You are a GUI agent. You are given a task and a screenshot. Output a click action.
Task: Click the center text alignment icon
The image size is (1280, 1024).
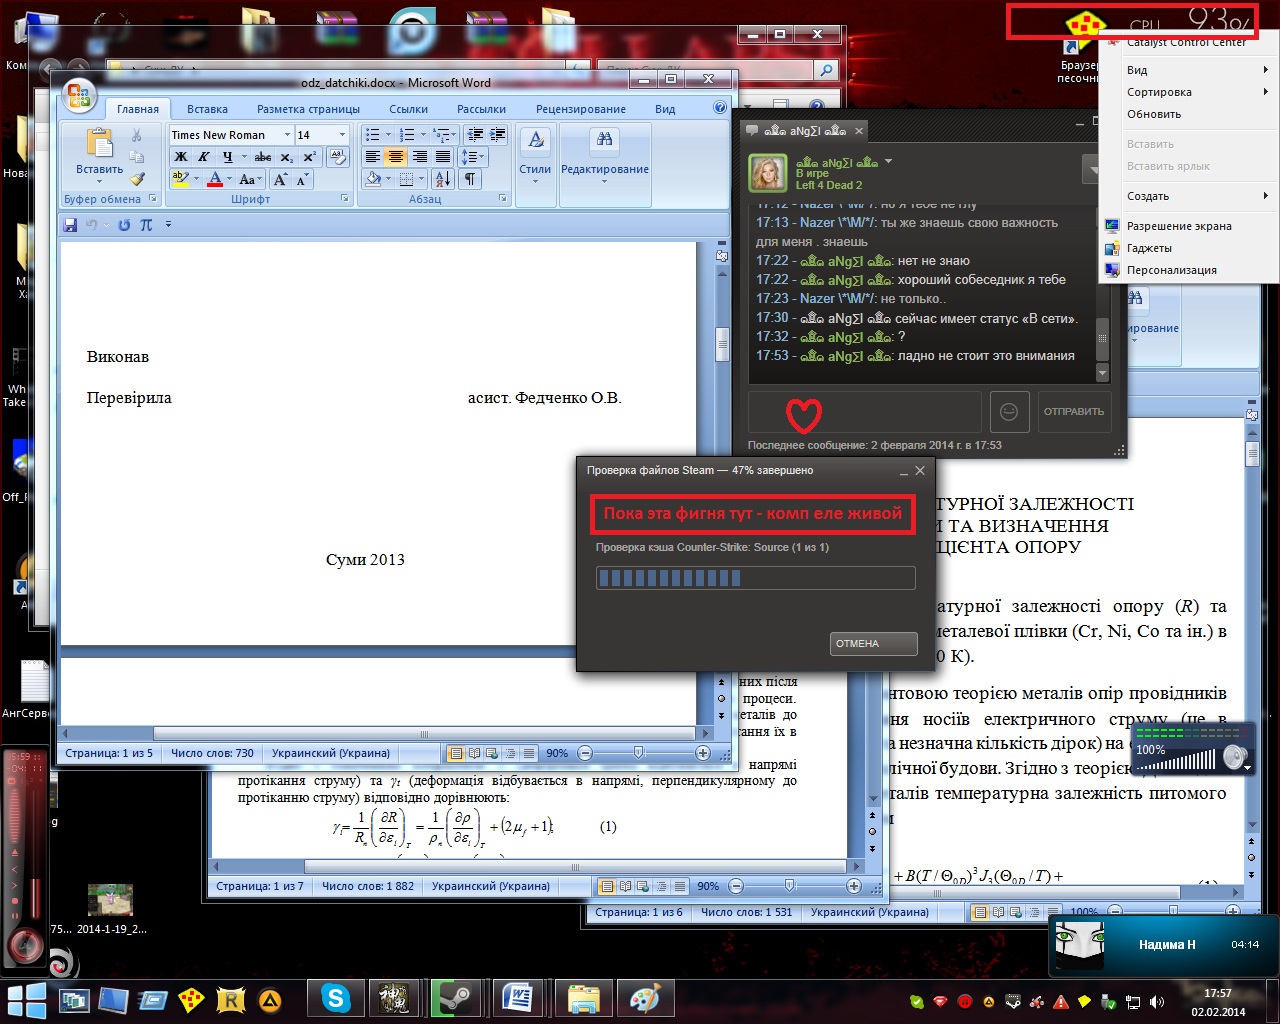396,157
